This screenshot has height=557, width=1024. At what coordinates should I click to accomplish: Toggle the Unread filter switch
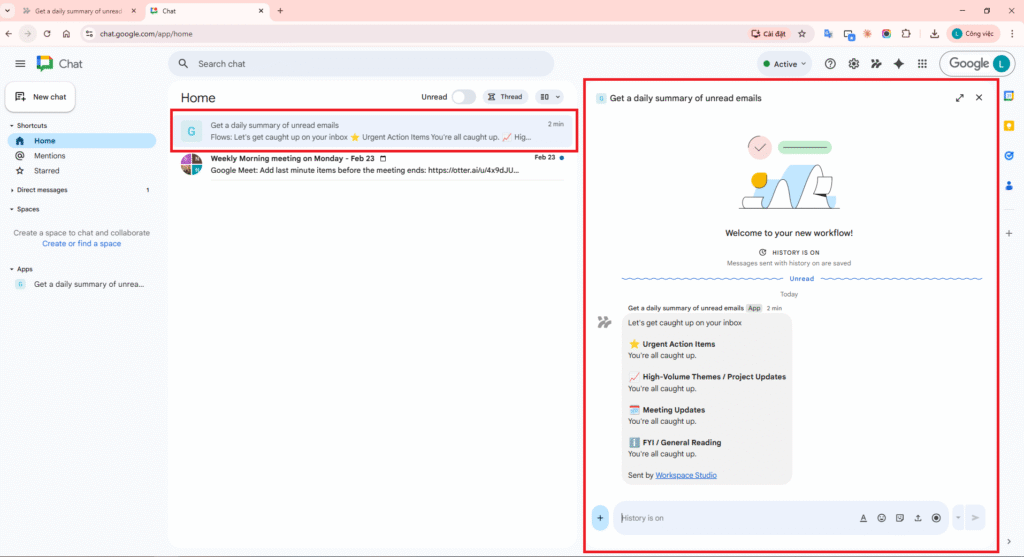(463, 97)
